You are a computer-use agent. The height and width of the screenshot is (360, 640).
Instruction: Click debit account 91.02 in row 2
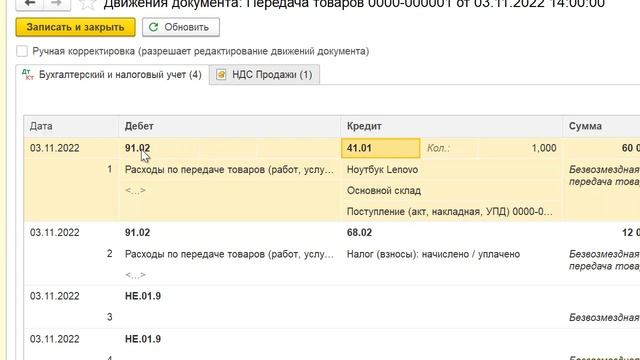[x=138, y=232]
